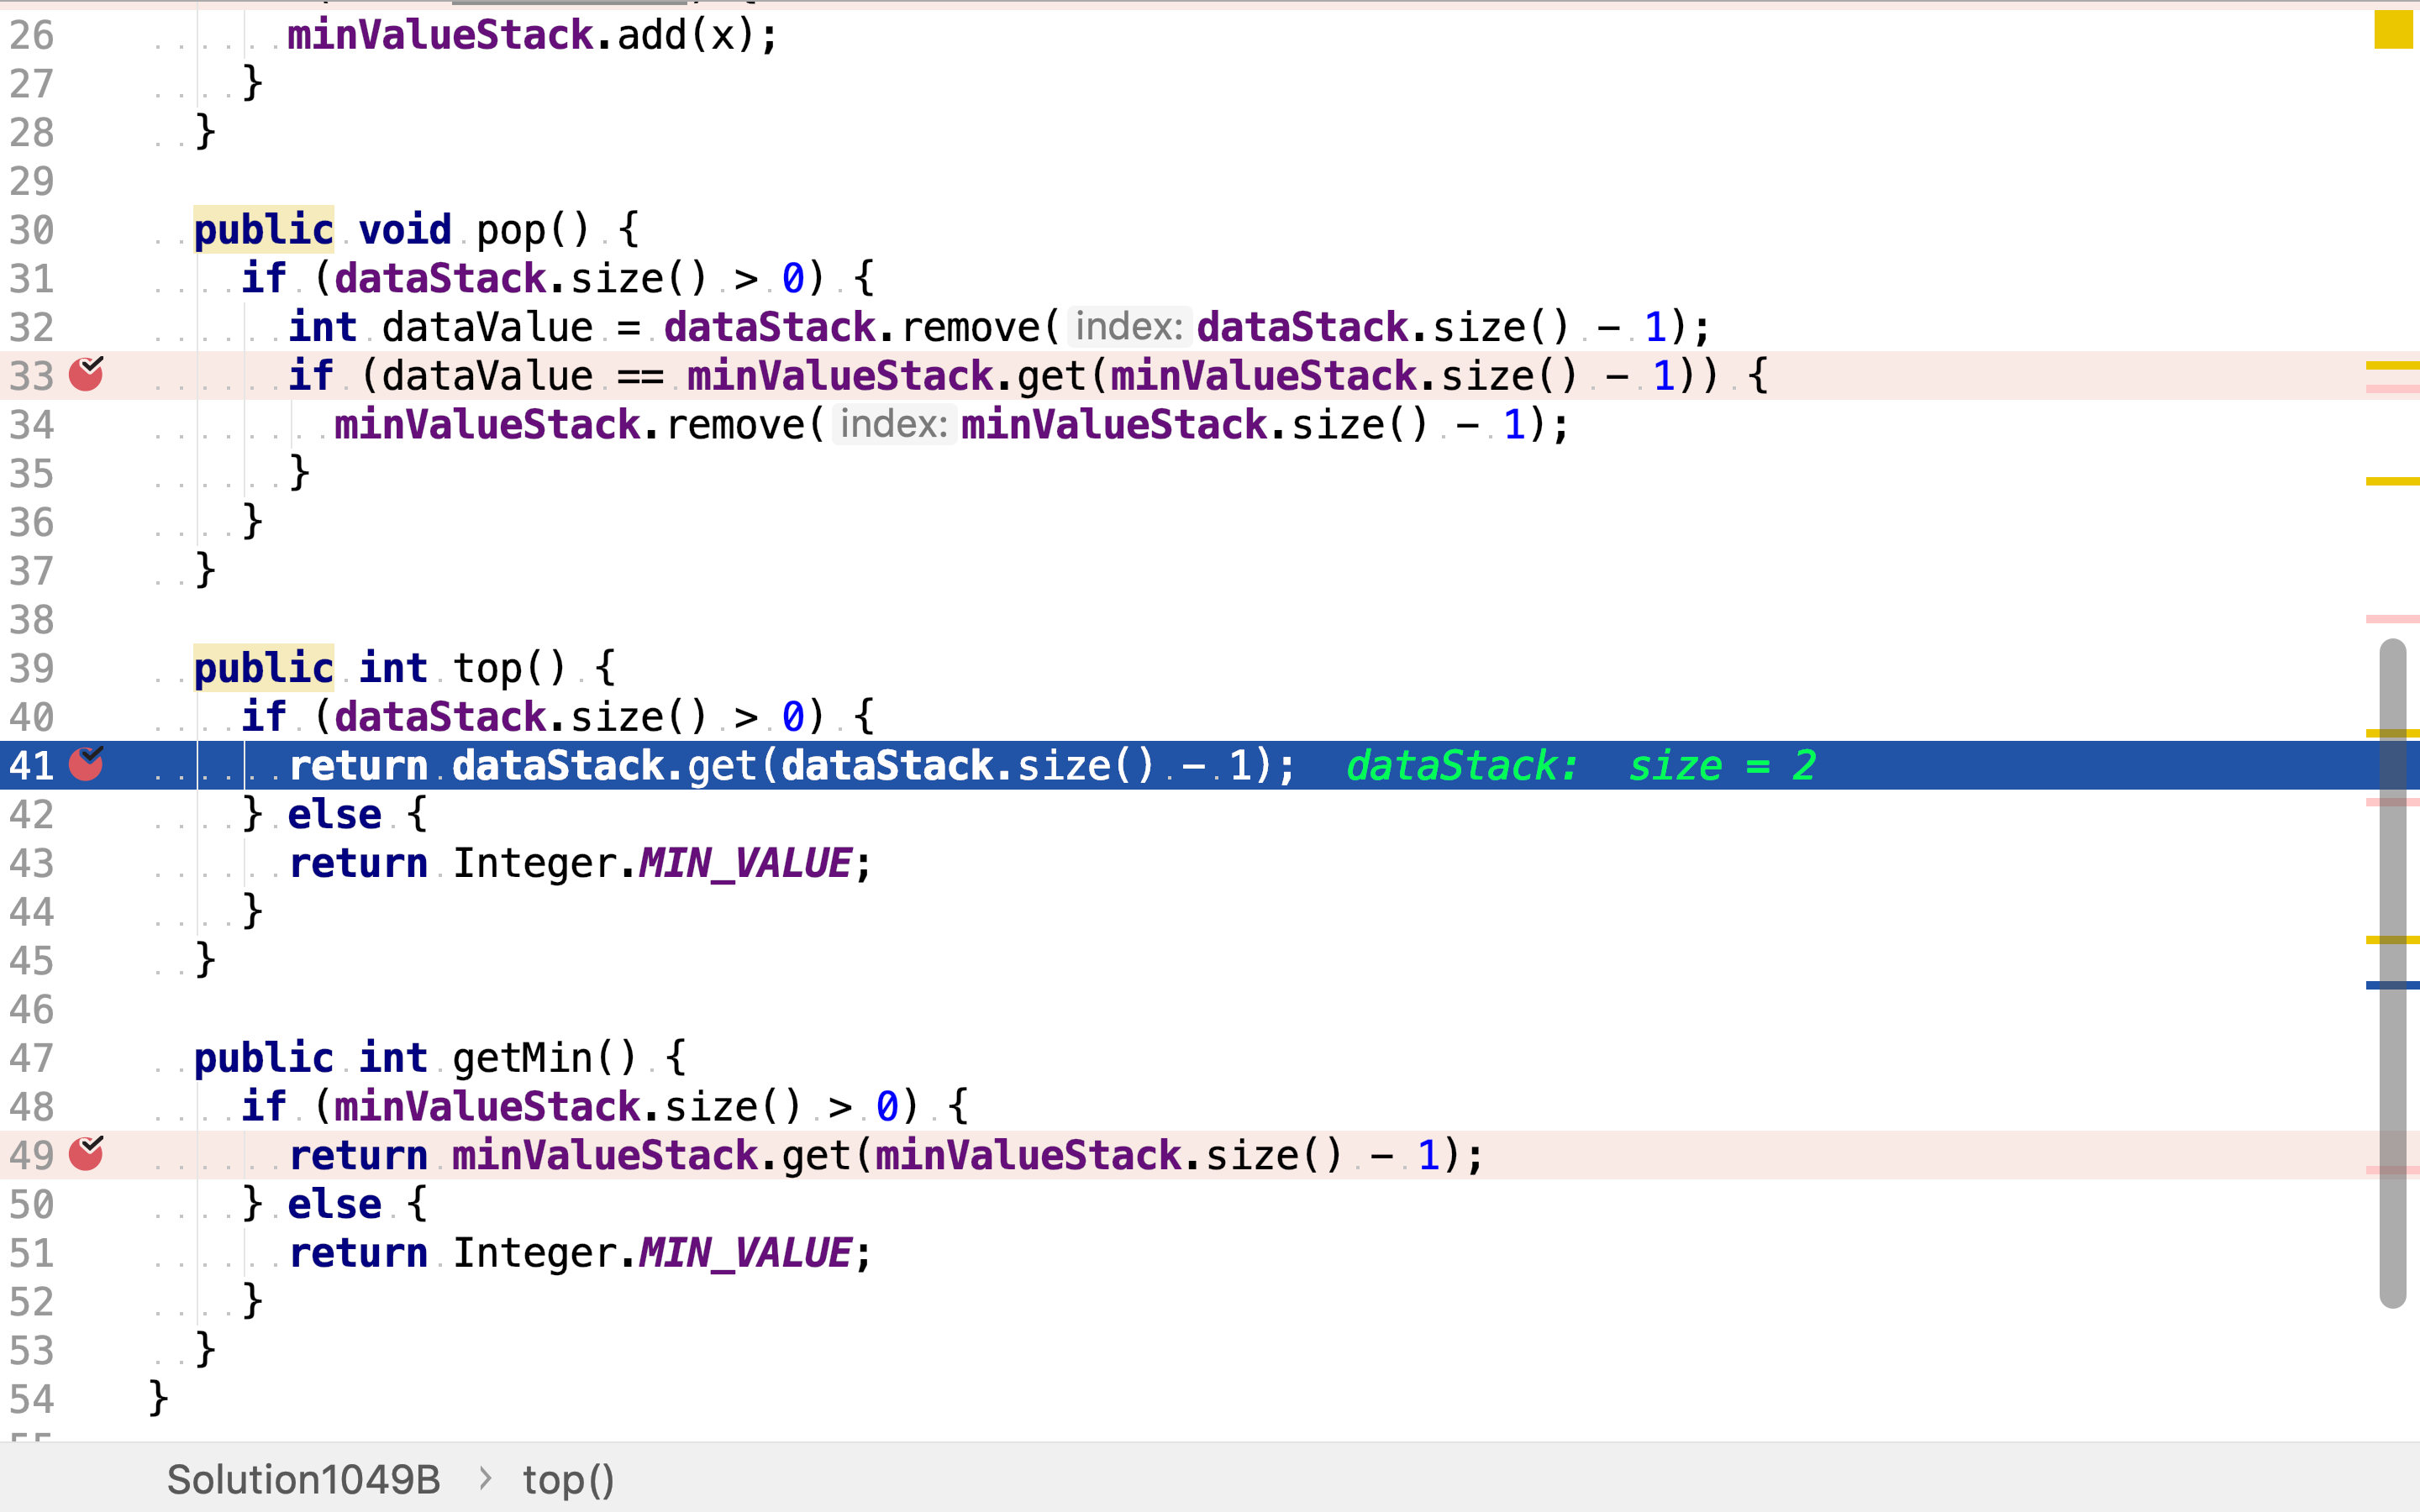Click breadcrumb chevron separator arrow
This screenshot has width=2420, height=1512.
[x=485, y=1478]
